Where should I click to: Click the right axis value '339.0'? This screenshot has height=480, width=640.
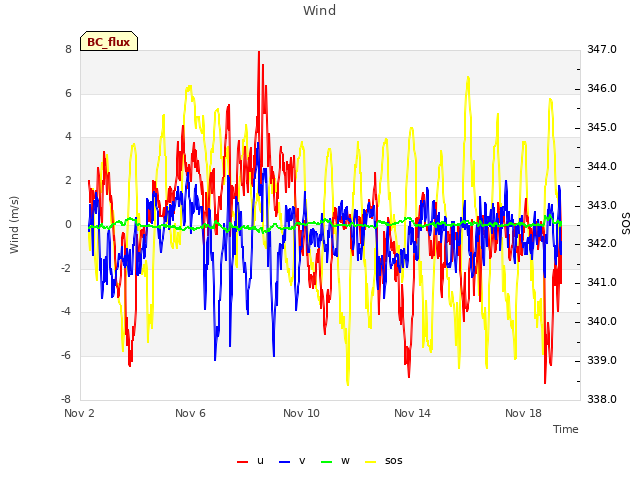pyautogui.click(x=602, y=360)
